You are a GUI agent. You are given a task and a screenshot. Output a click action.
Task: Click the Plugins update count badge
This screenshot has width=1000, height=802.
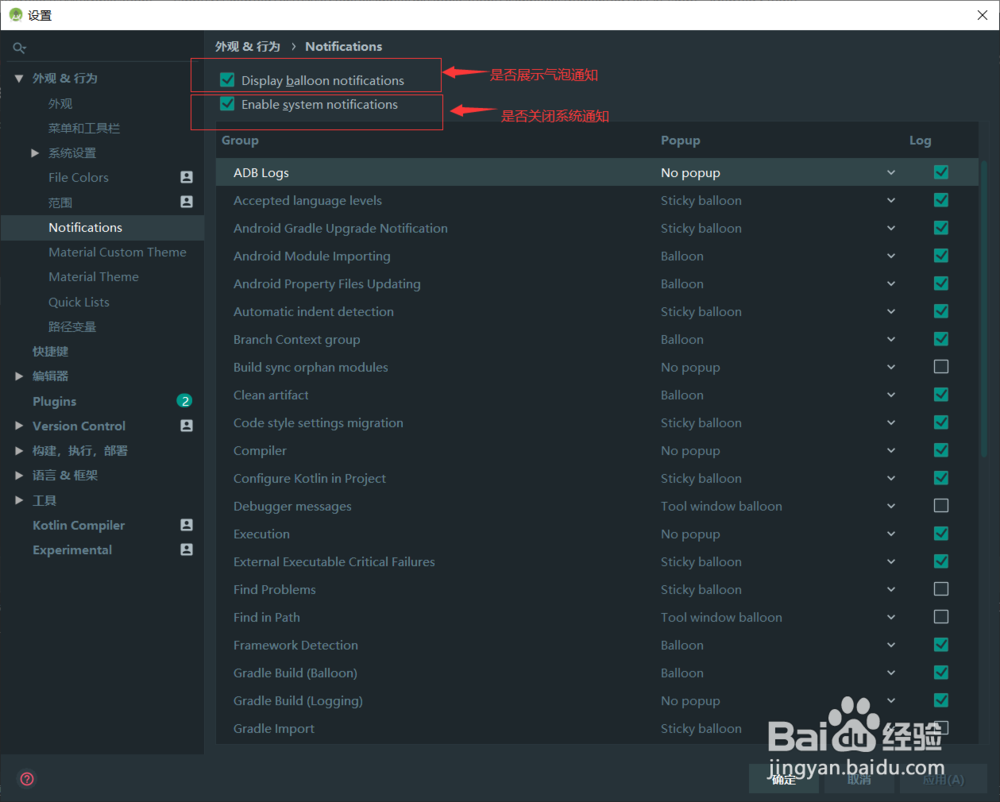pyautogui.click(x=184, y=401)
